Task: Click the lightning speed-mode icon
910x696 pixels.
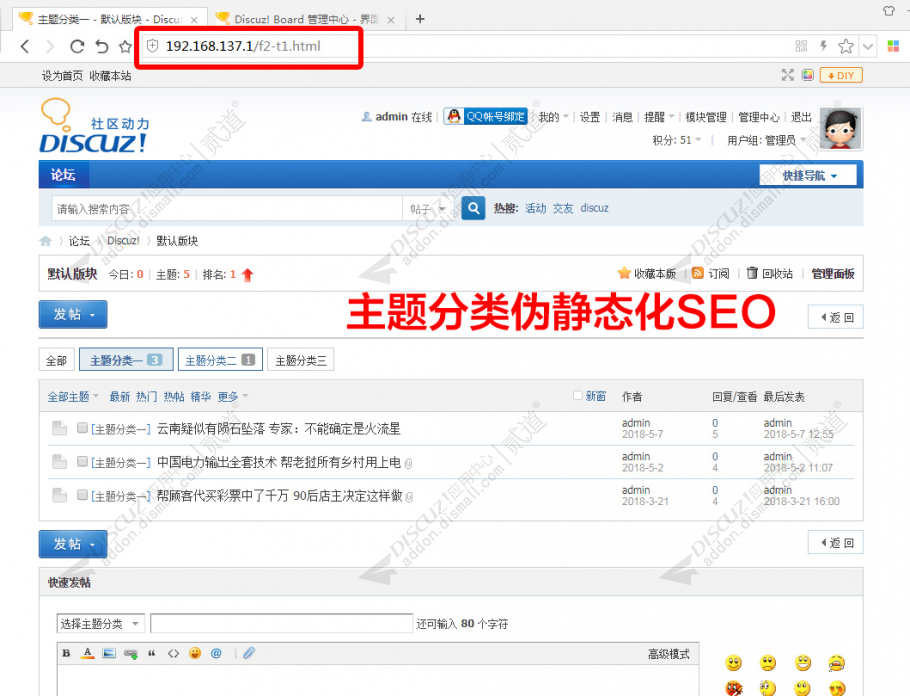Action: click(x=823, y=46)
